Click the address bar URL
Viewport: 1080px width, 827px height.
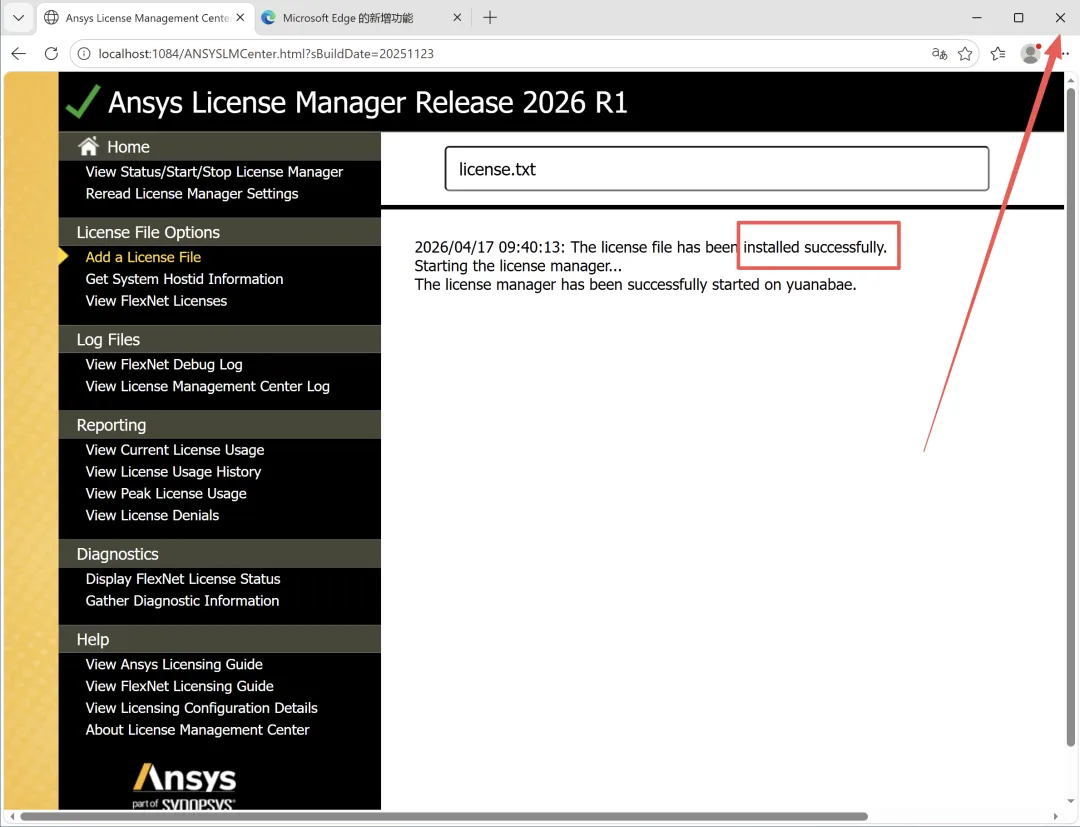(x=266, y=54)
